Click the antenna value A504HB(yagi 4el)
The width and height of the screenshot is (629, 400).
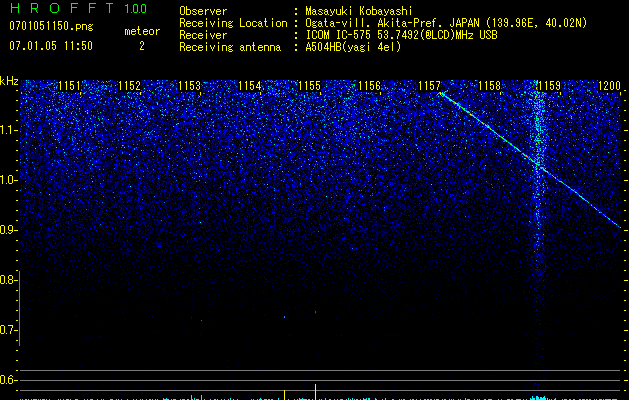pos(353,47)
